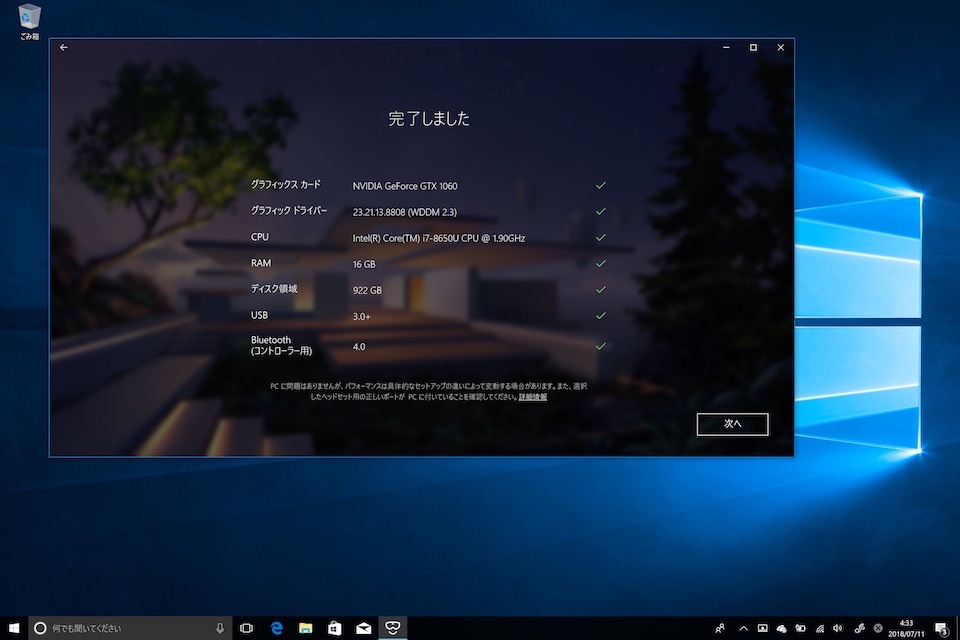Image resolution: width=960 pixels, height=640 pixels.
Task: Open File Explorer from the taskbar
Action: tap(305, 628)
